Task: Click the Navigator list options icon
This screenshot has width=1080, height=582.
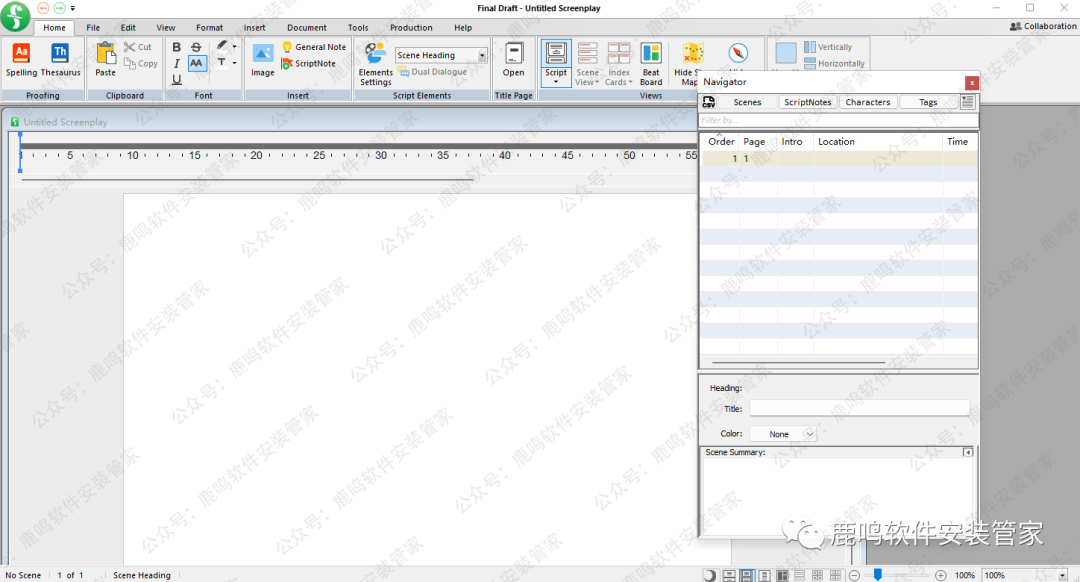Action: 968,102
